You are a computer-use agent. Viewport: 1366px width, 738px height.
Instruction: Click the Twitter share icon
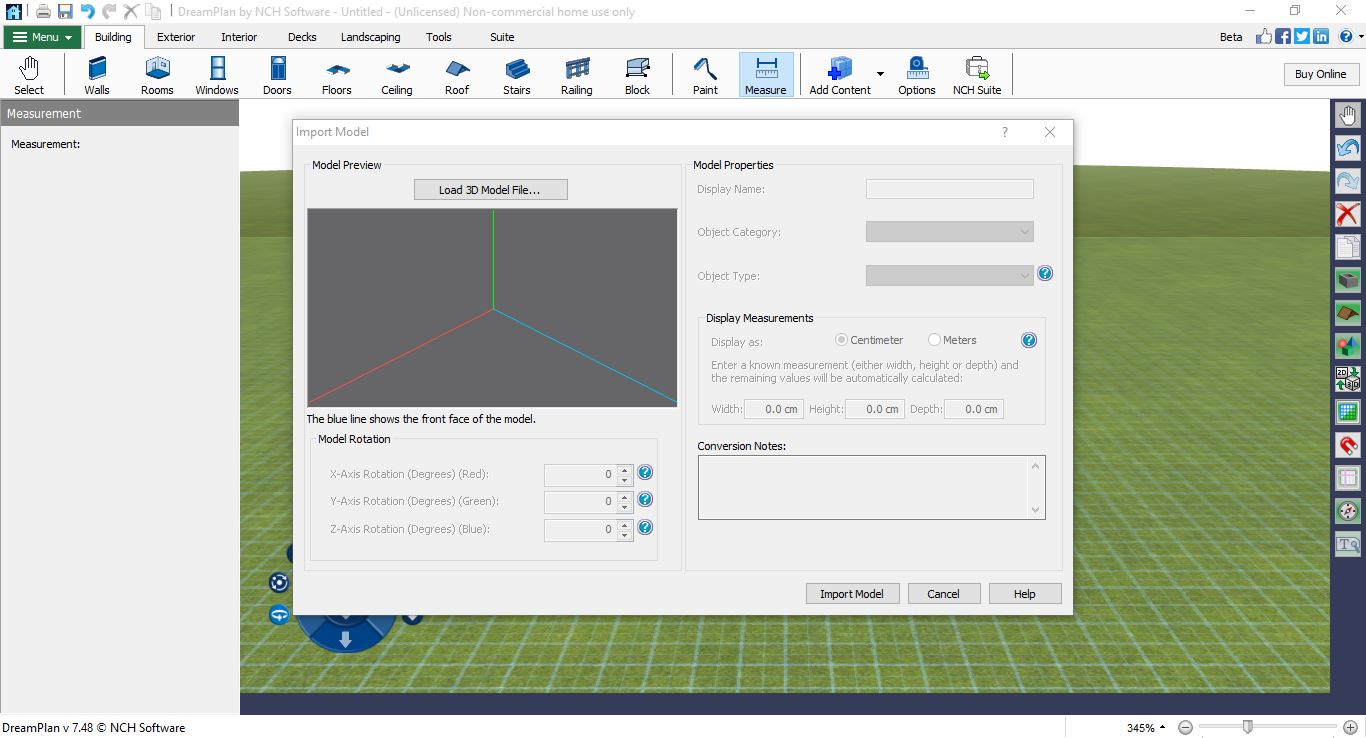tap(1302, 36)
